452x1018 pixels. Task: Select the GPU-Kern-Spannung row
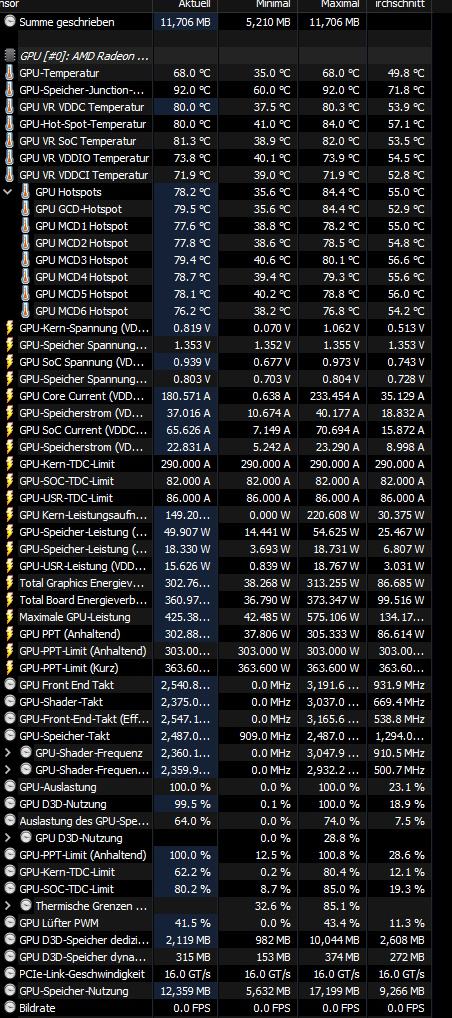216,328
